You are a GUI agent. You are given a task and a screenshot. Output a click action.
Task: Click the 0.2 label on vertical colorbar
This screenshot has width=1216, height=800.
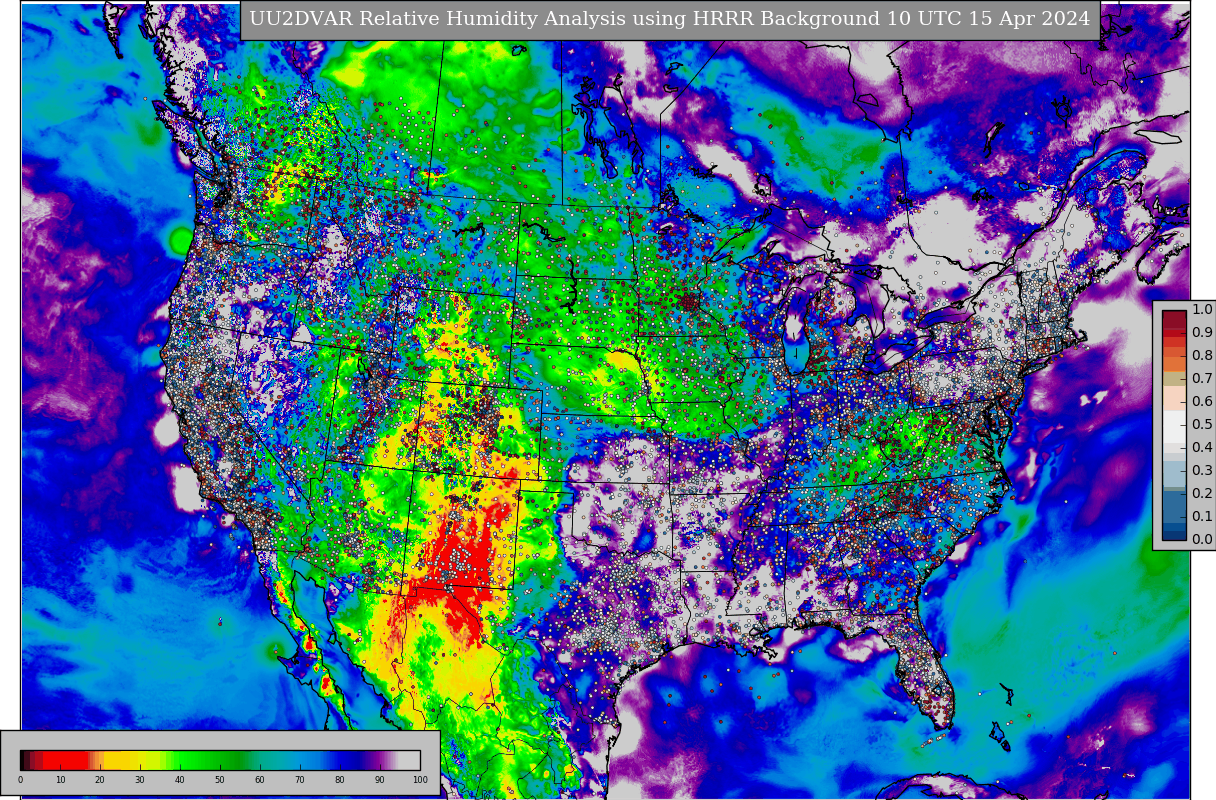[x=1202, y=493]
